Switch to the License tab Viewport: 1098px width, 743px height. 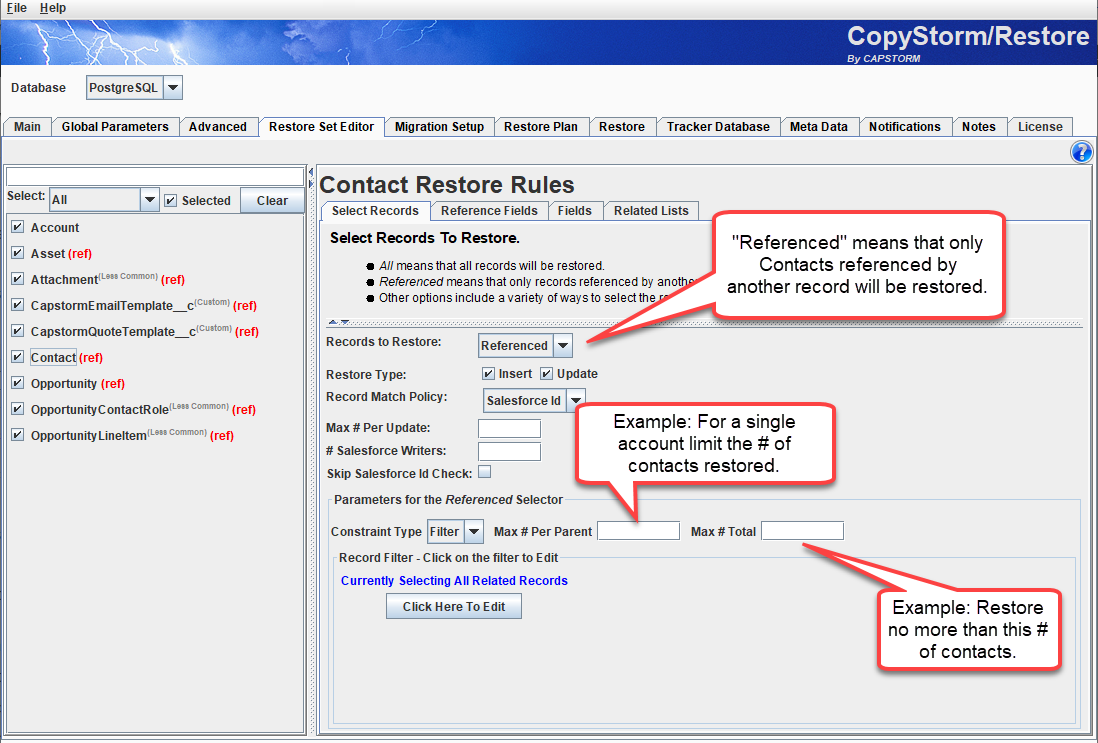[1040, 127]
